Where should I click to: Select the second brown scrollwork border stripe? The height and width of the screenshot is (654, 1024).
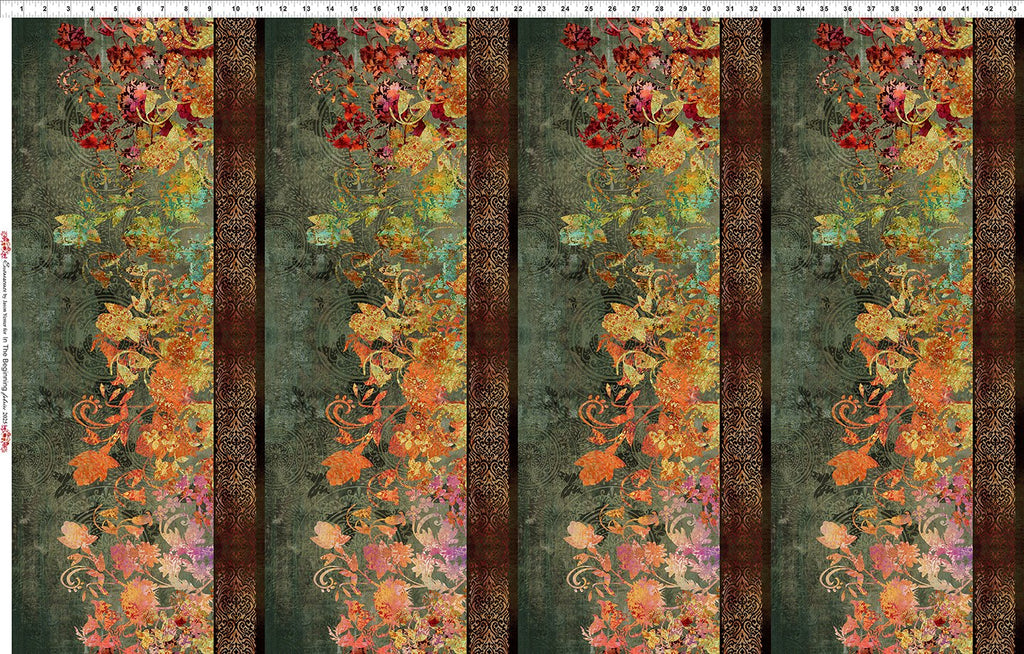pyautogui.click(x=488, y=330)
